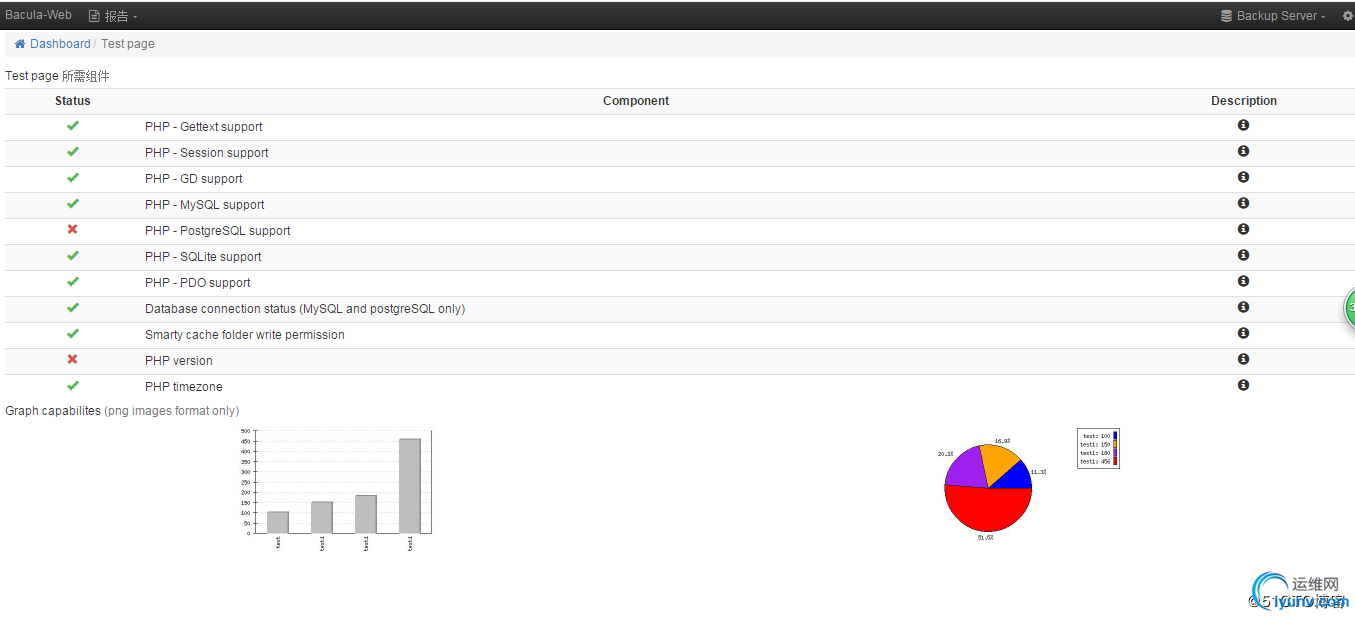Click red cross icon beside PHP version
This screenshot has height=618, width=1355.
point(72,360)
